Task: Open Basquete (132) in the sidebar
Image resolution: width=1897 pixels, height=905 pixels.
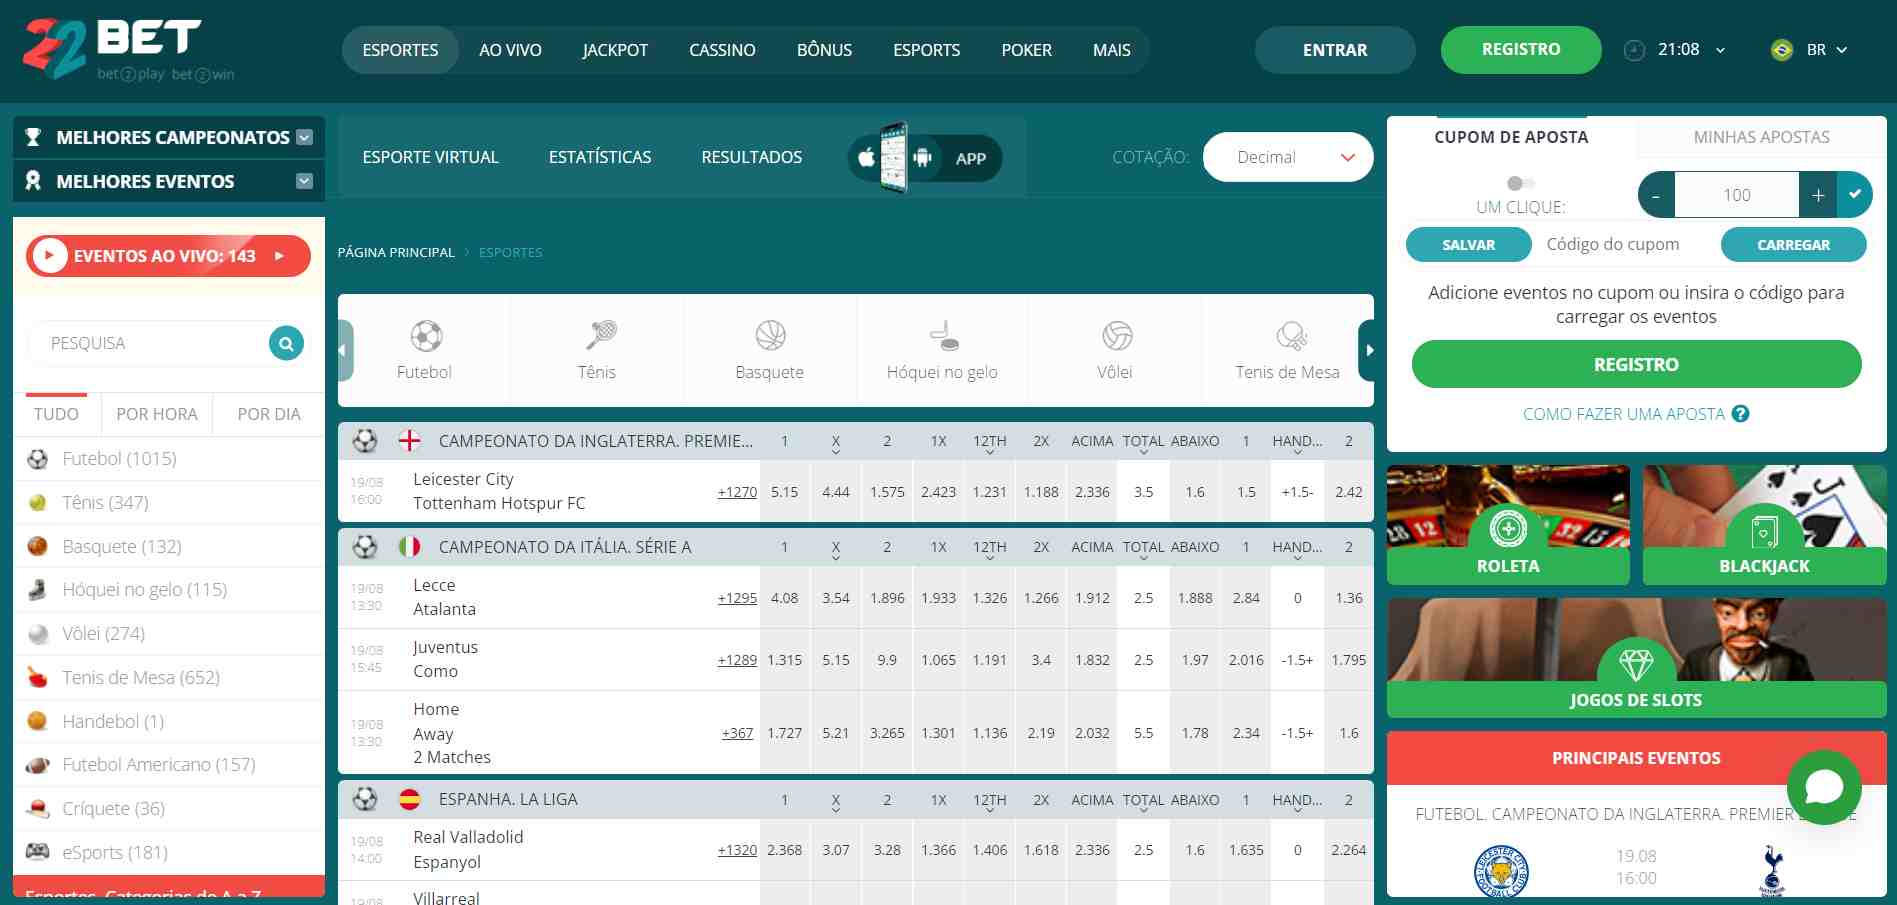Action: coord(169,547)
